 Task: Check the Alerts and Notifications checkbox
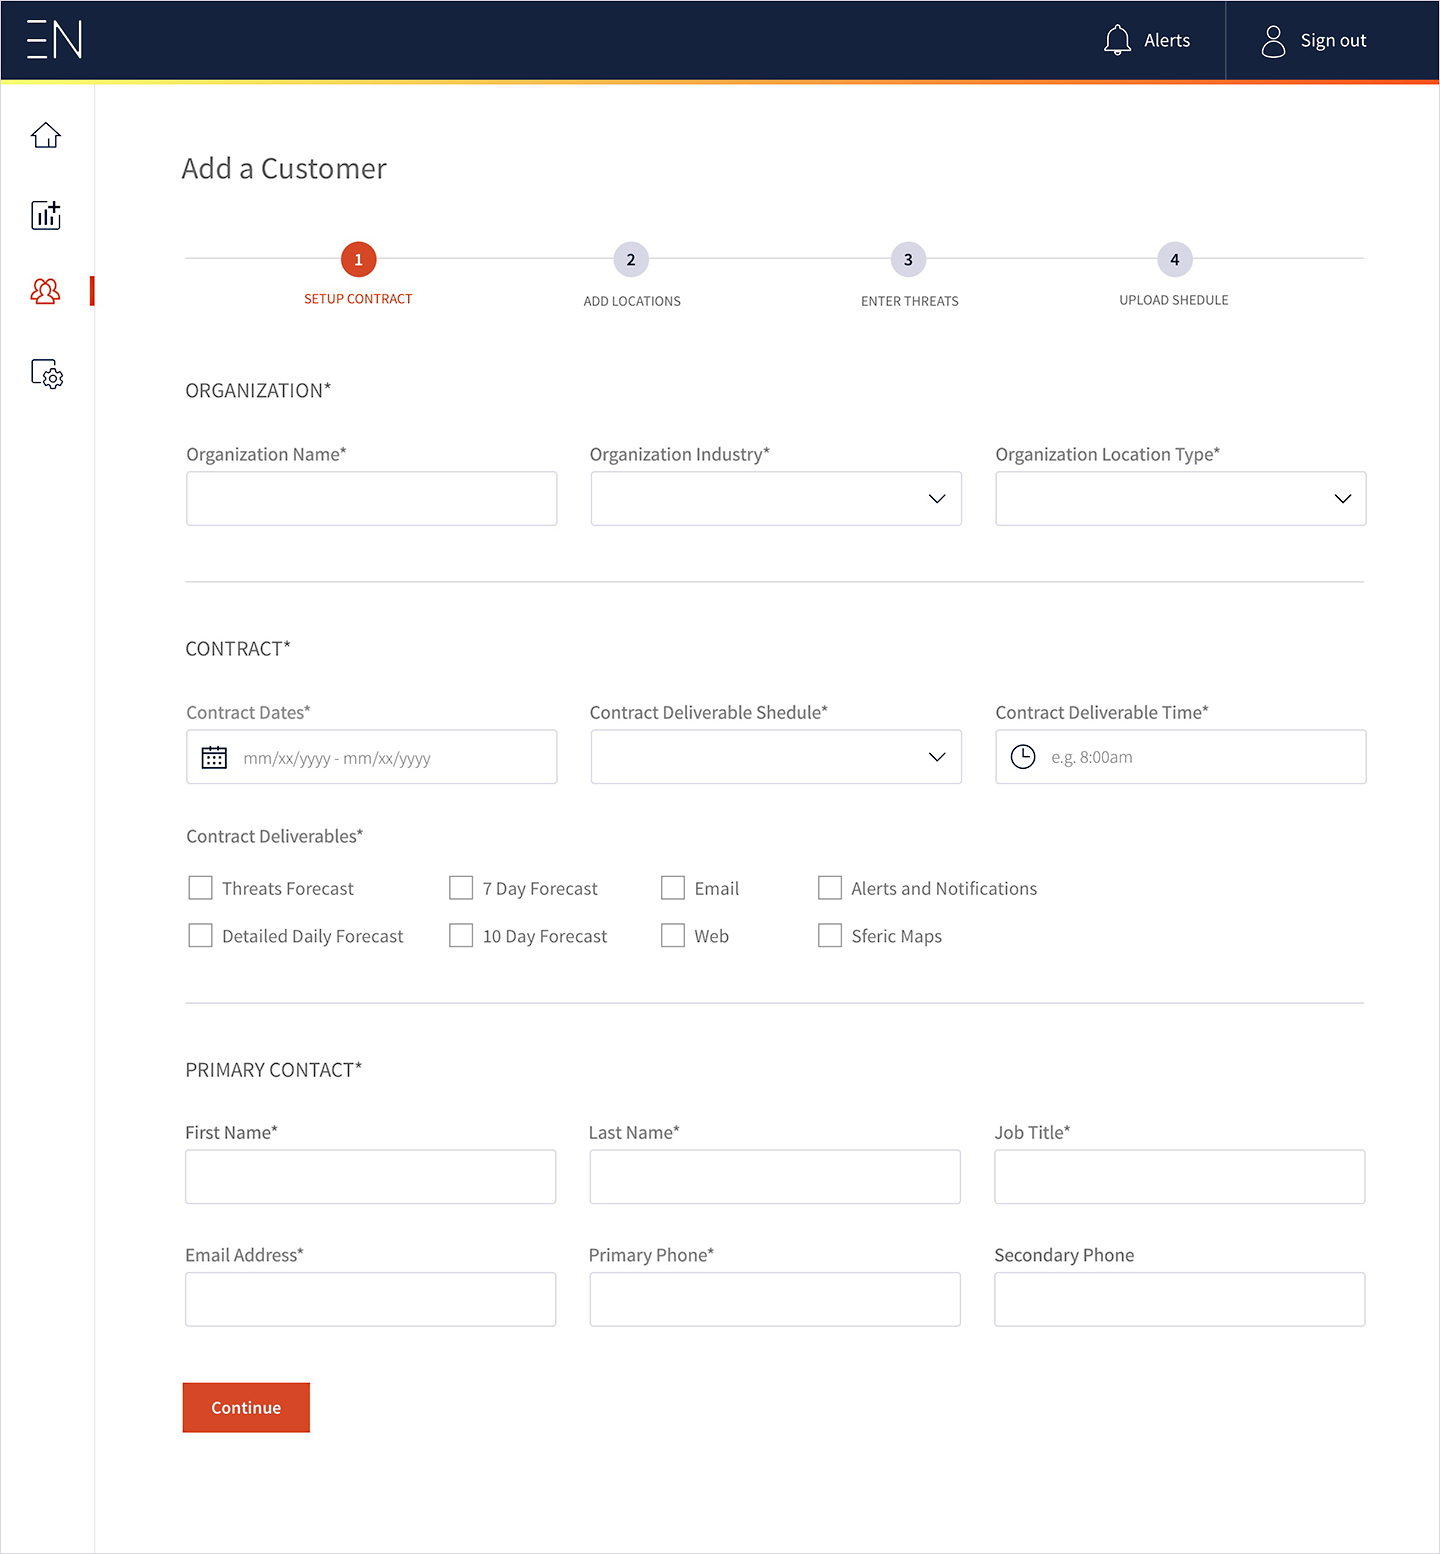830,888
